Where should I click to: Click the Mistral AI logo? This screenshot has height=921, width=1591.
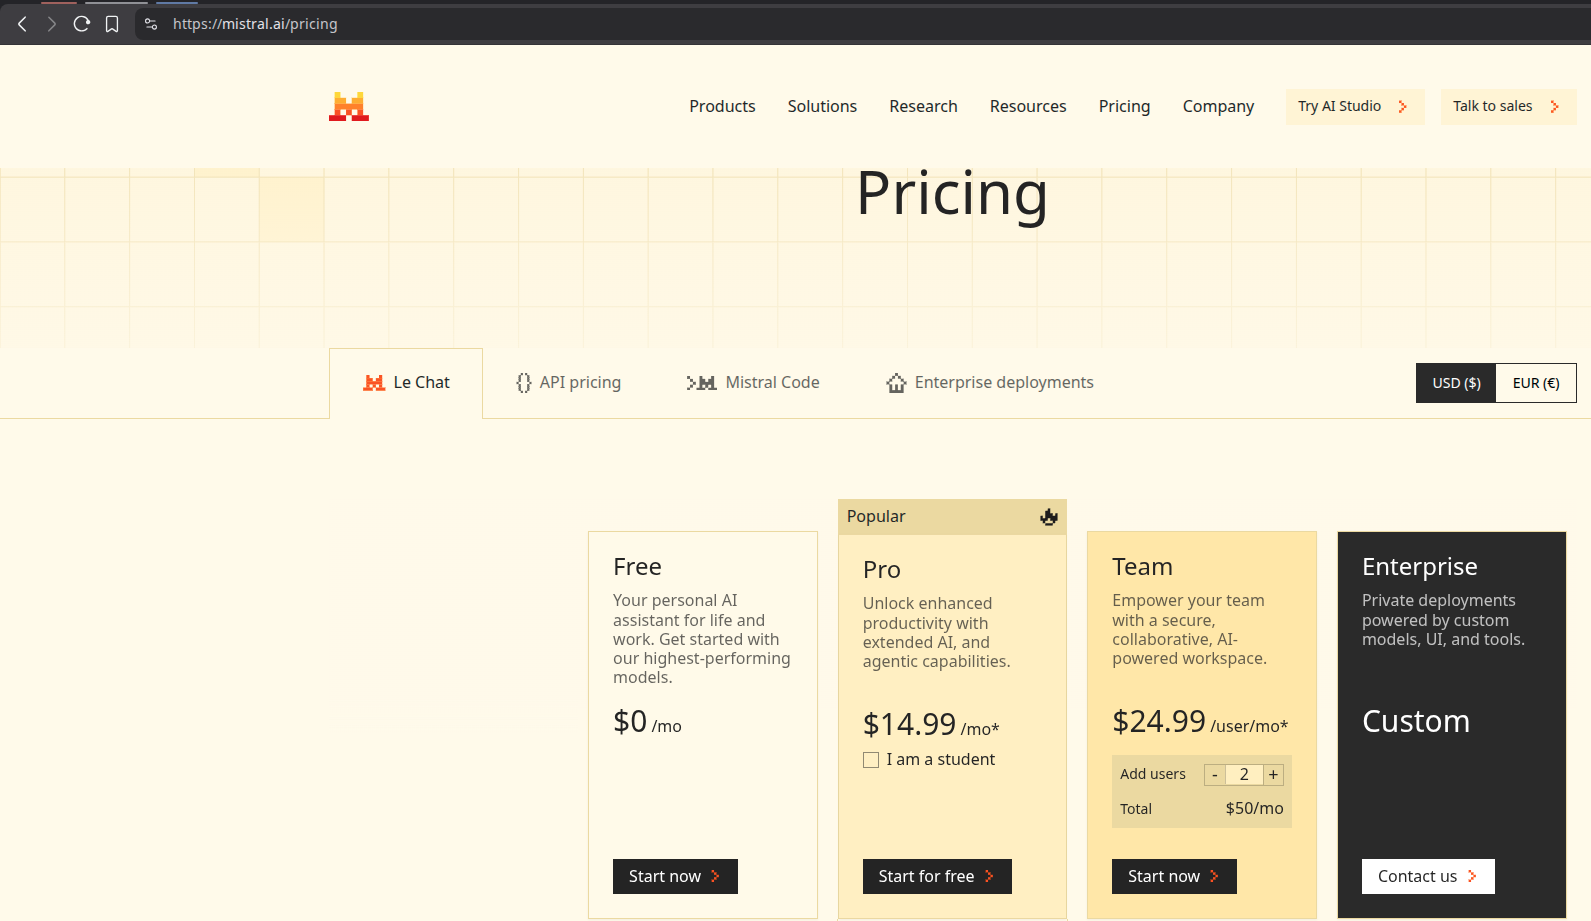coord(349,106)
